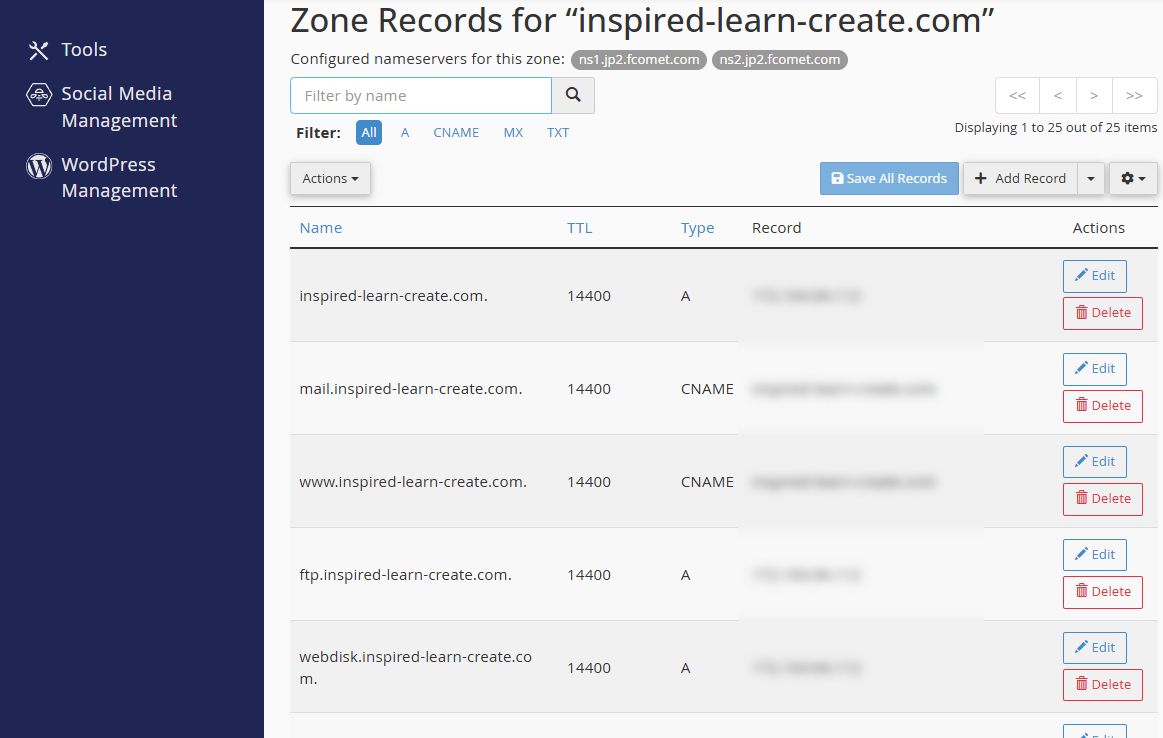Viewport: 1163px width, 738px height.
Task: Open Social Media Management section
Action: (102, 107)
